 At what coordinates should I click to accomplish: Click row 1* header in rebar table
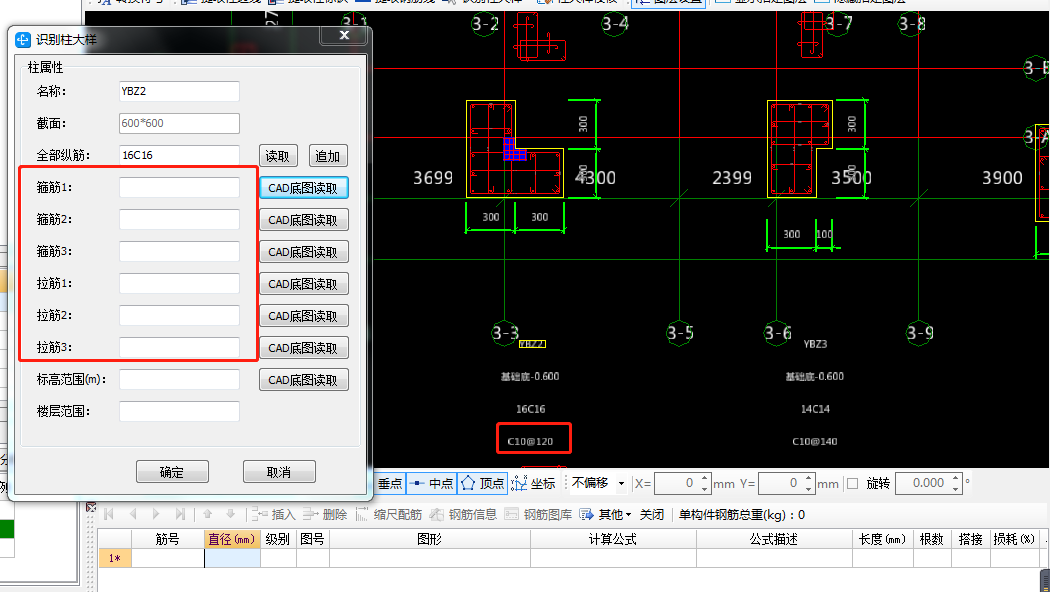[115, 559]
